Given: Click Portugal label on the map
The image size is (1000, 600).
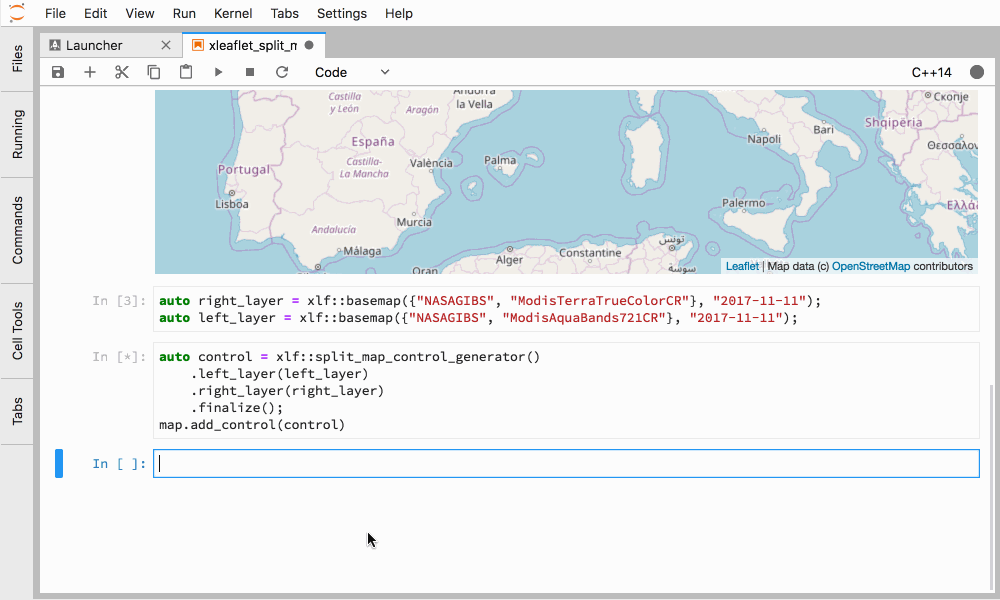Looking at the screenshot, I should (244, 170).
